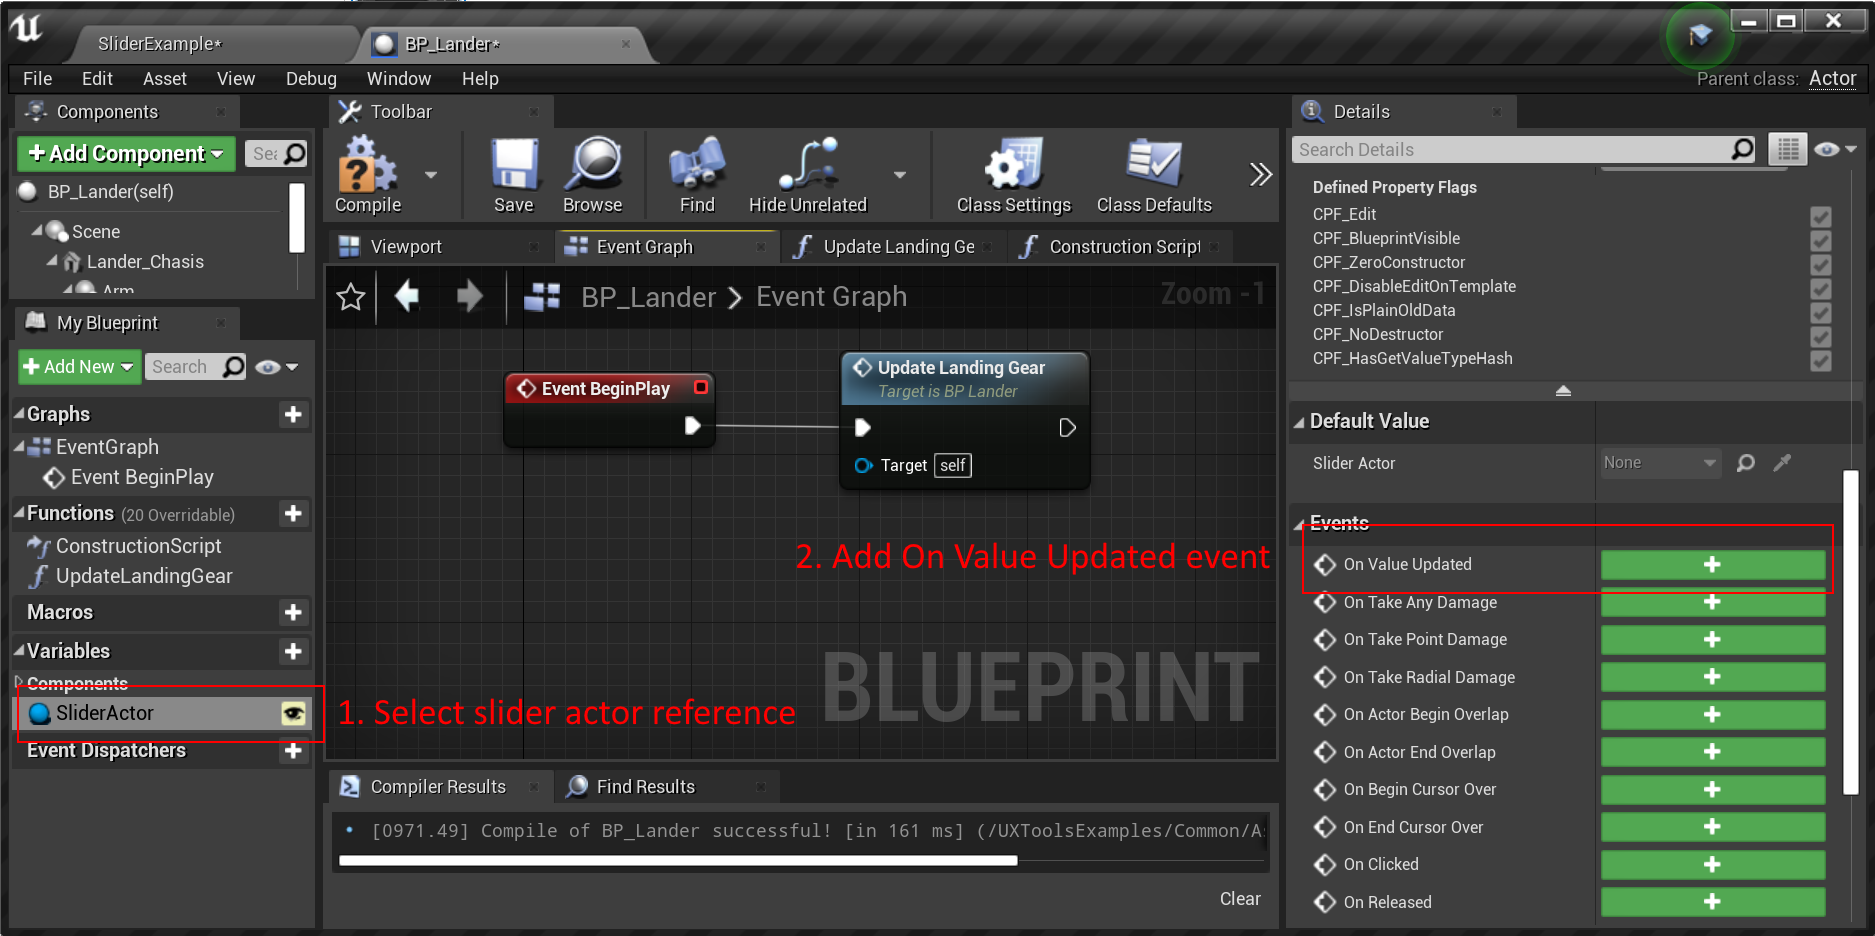Click the Hide Unrelated toolbar icon
The image size is (1875, 936).
(x=808, y=166)
